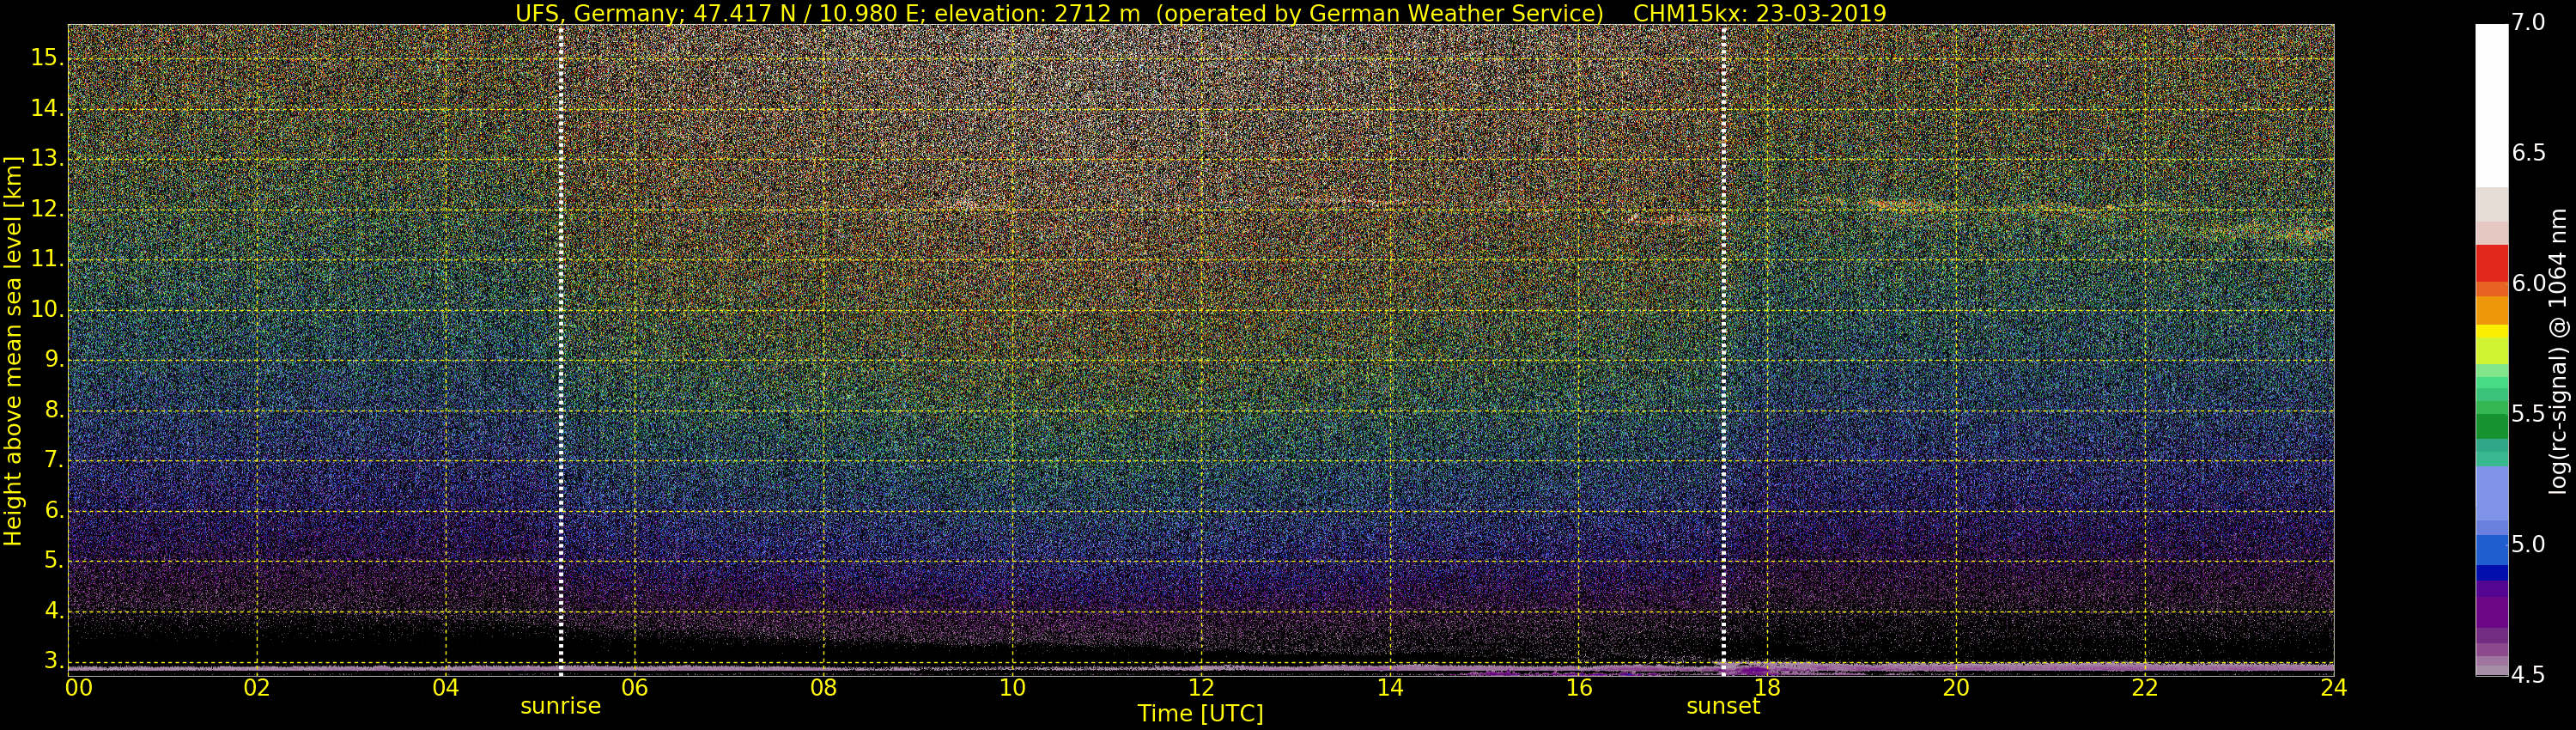Click the x-axis tick label '02'
The width and height of the screenshot is (2576, 730).
pyautogui.click(x=257, y=688)
